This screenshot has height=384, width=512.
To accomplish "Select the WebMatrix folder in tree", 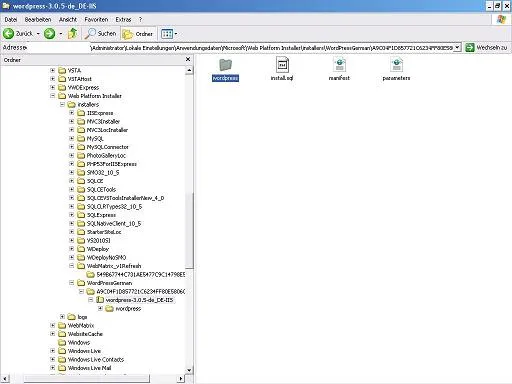I will (81, 325).
